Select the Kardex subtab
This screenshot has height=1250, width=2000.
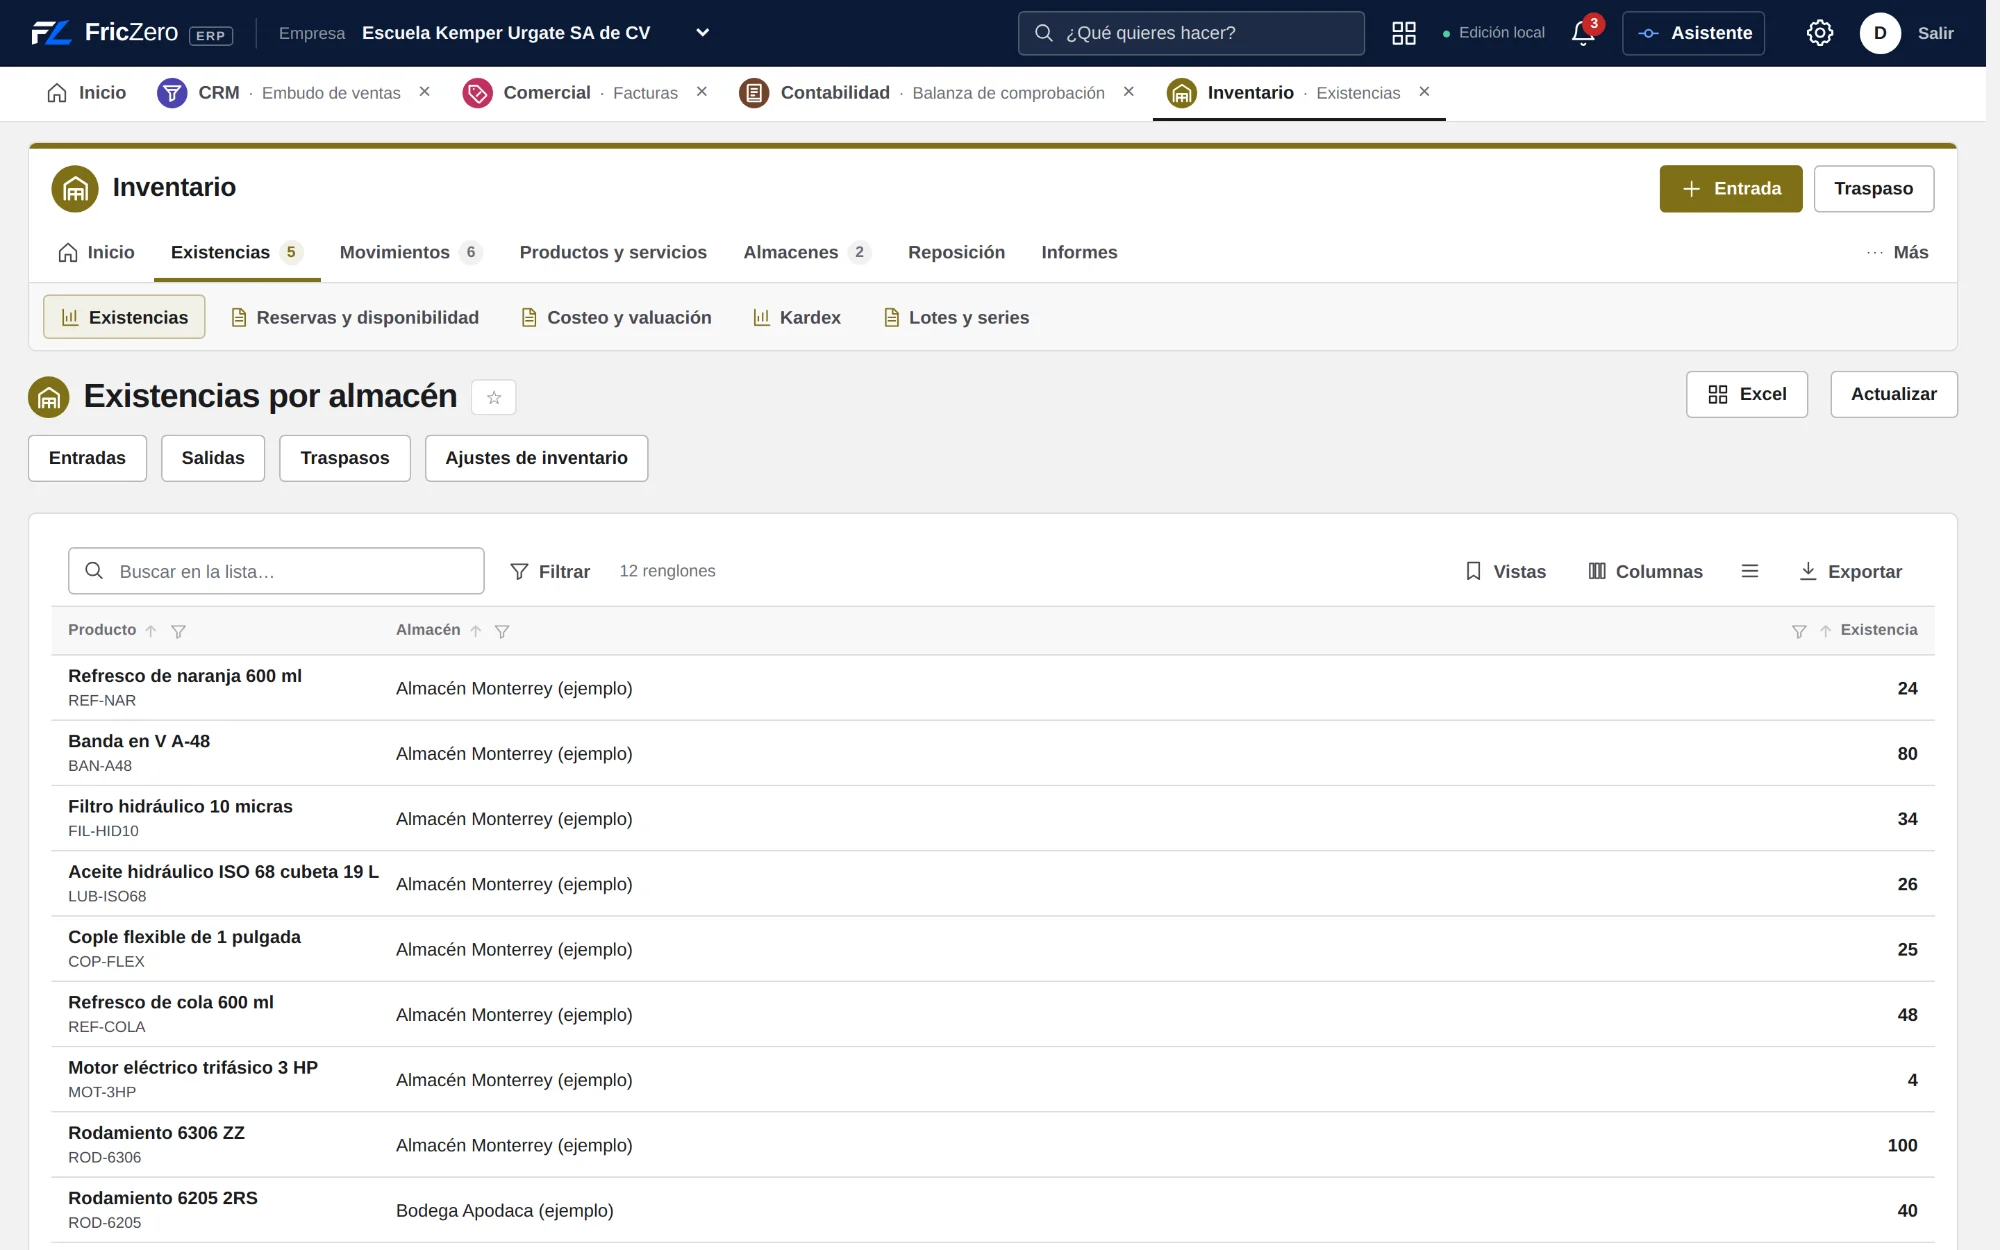click(x=797, y=317)
